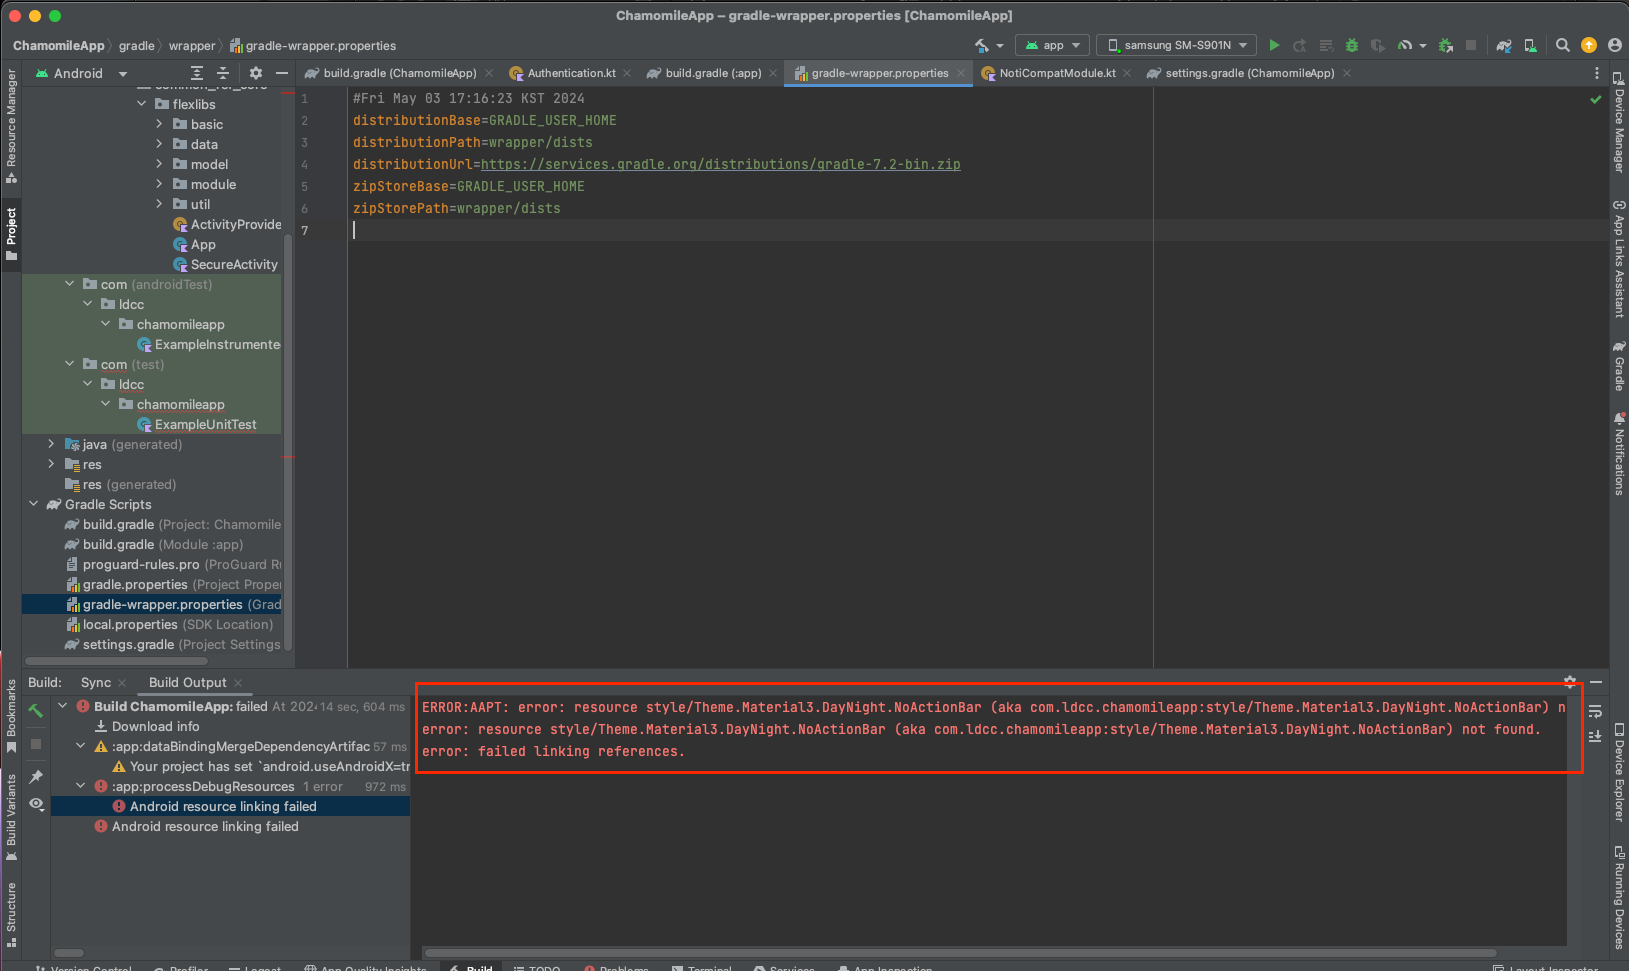Toggle scroll to end in build output

point(1595,736)
